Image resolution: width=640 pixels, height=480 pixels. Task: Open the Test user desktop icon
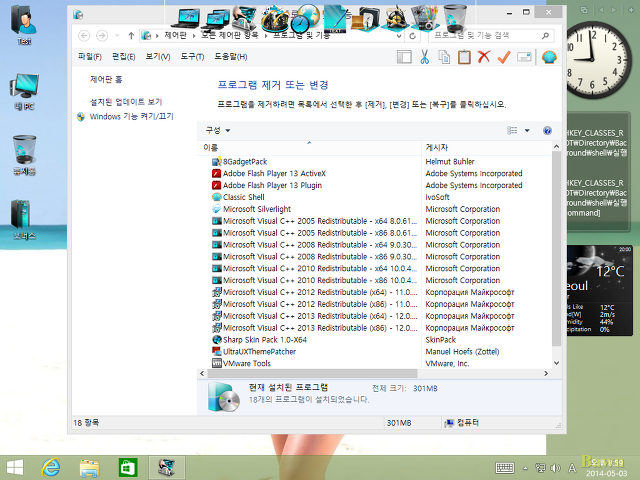tap(24, 25)
